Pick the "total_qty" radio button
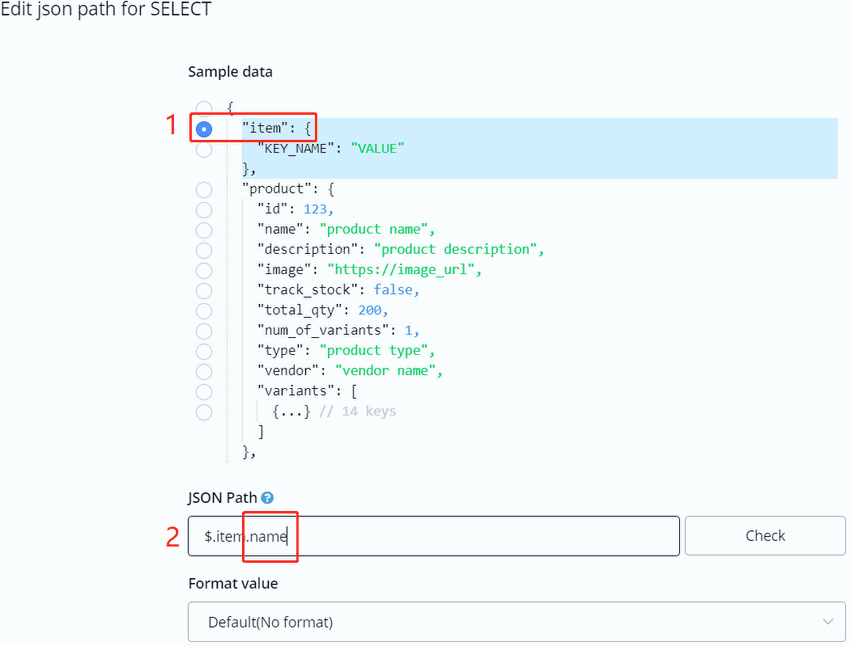Screen dimensions: 850x646 click(204, 310)
